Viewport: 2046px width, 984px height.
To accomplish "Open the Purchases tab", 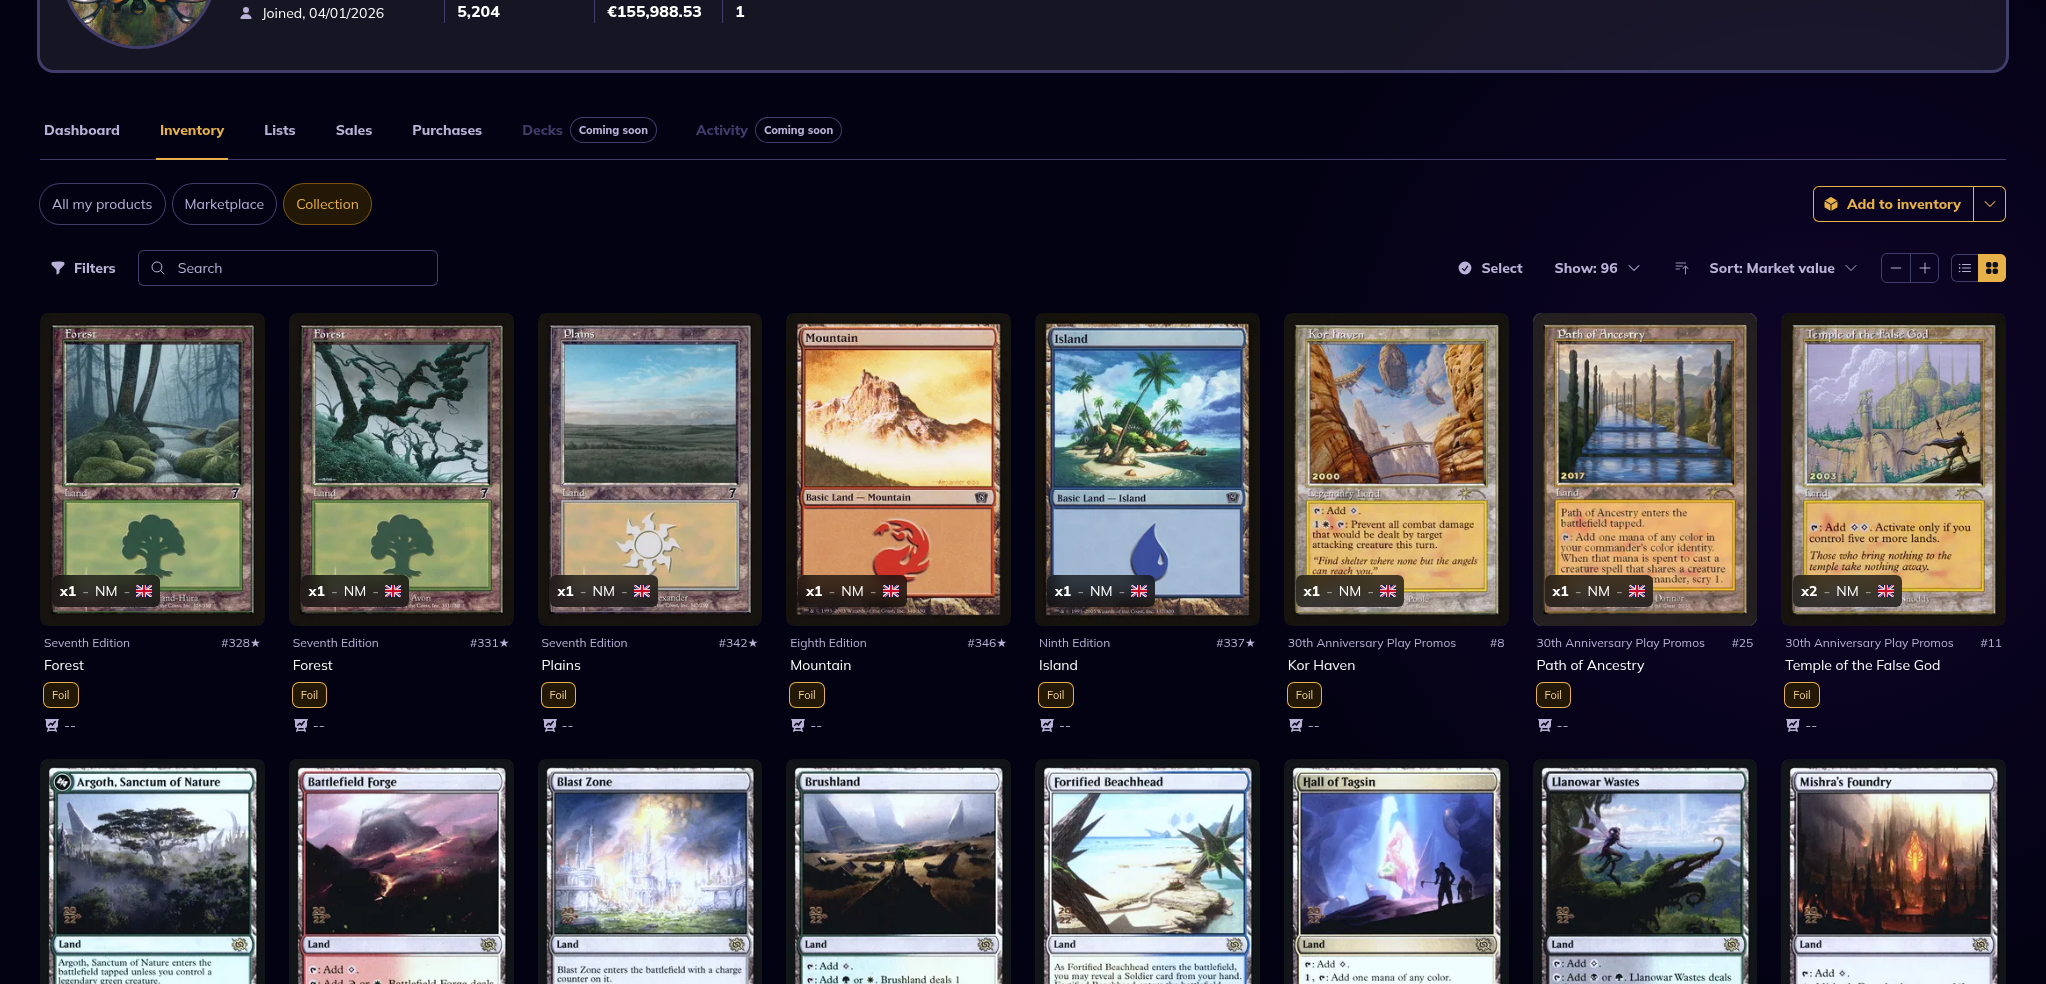I will (447, 130).
